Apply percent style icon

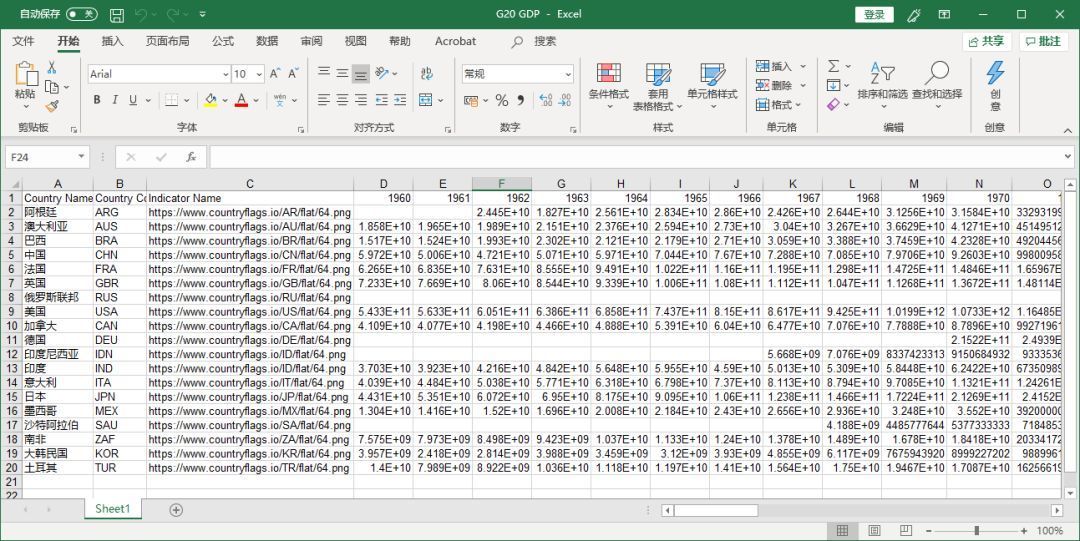pyautogui.click(x=501, y=101)
